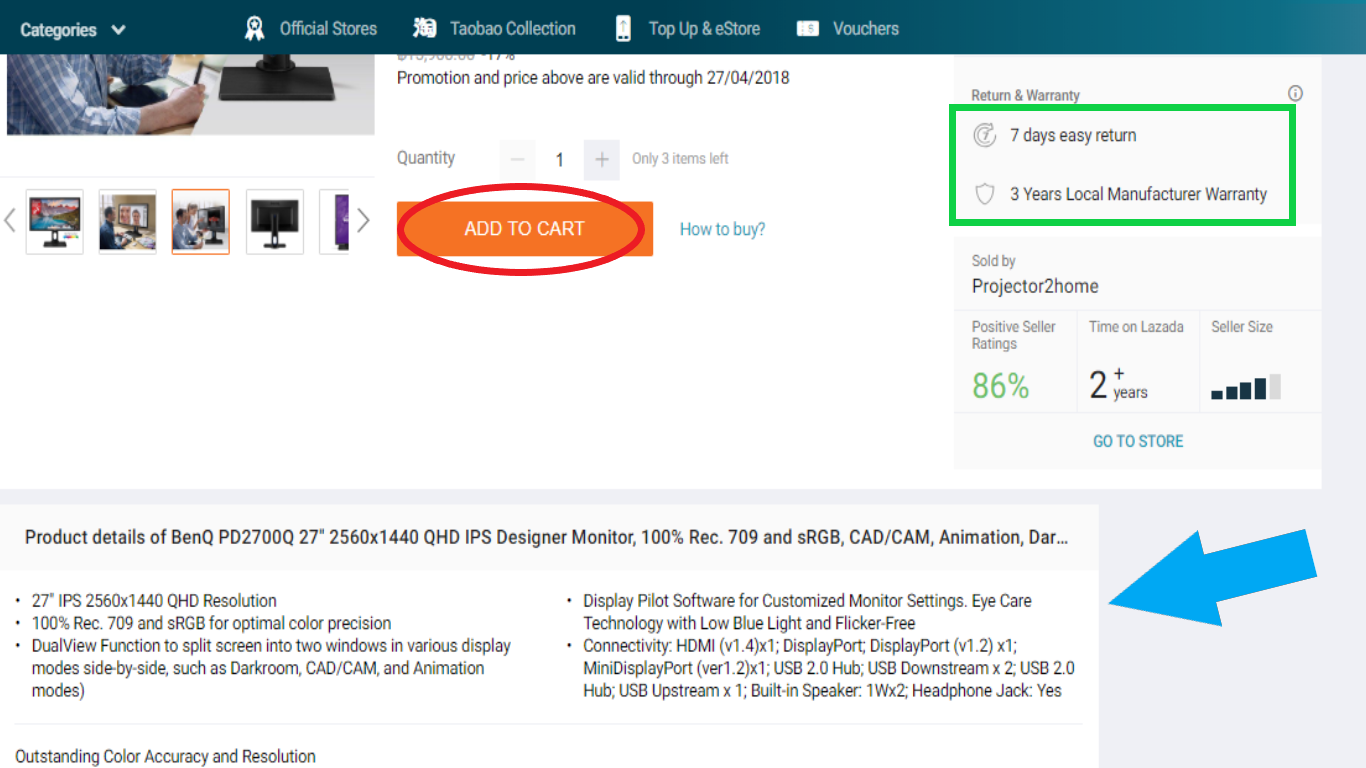Click 'Only 3 items left' stock text
1366x768 pixels.
[680, 158]
